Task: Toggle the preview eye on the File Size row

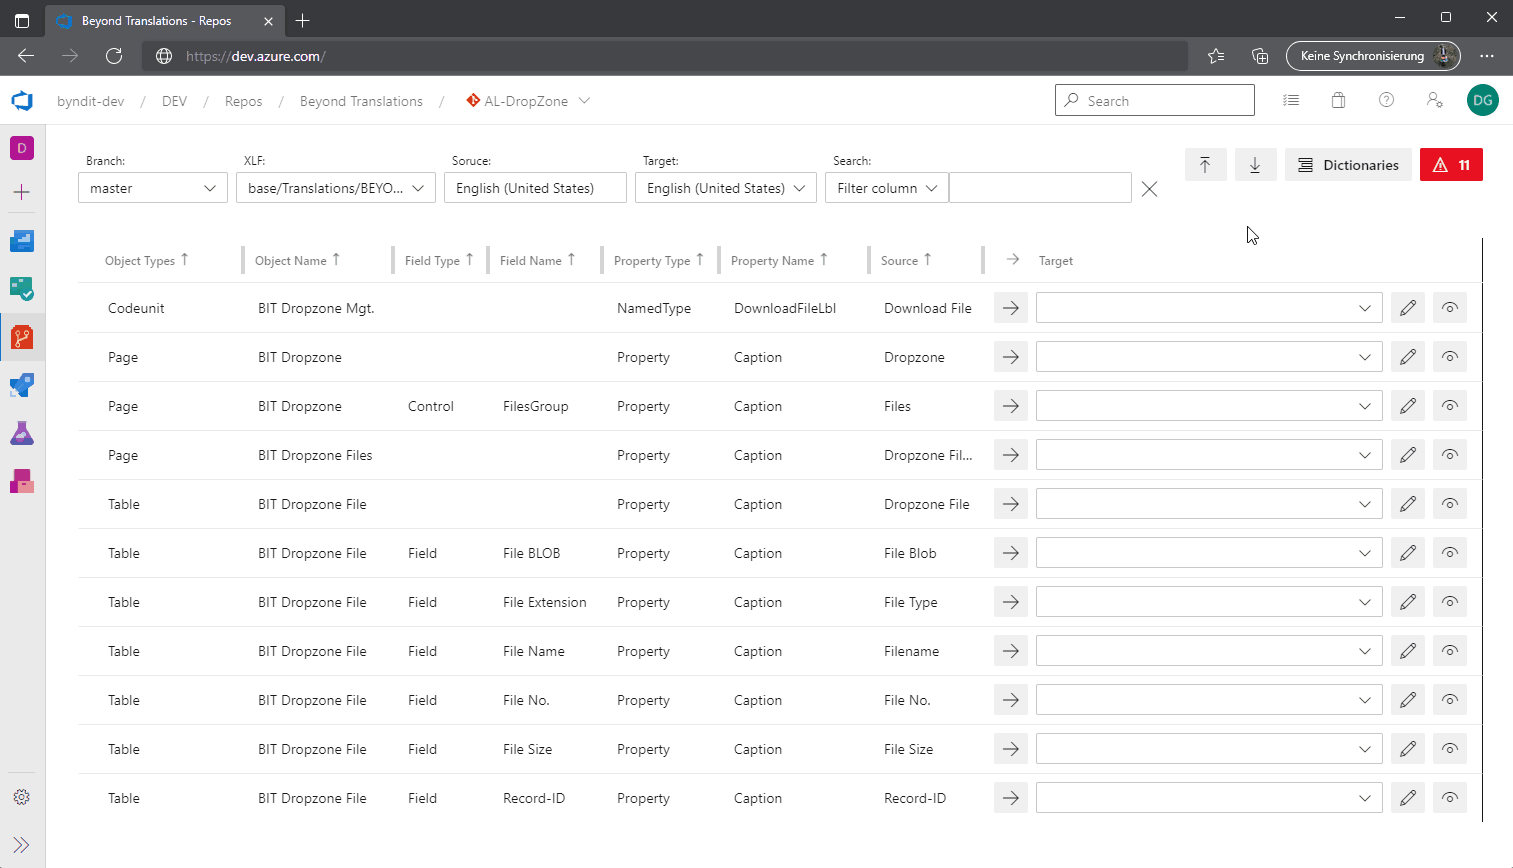Action: [1449, 748]
